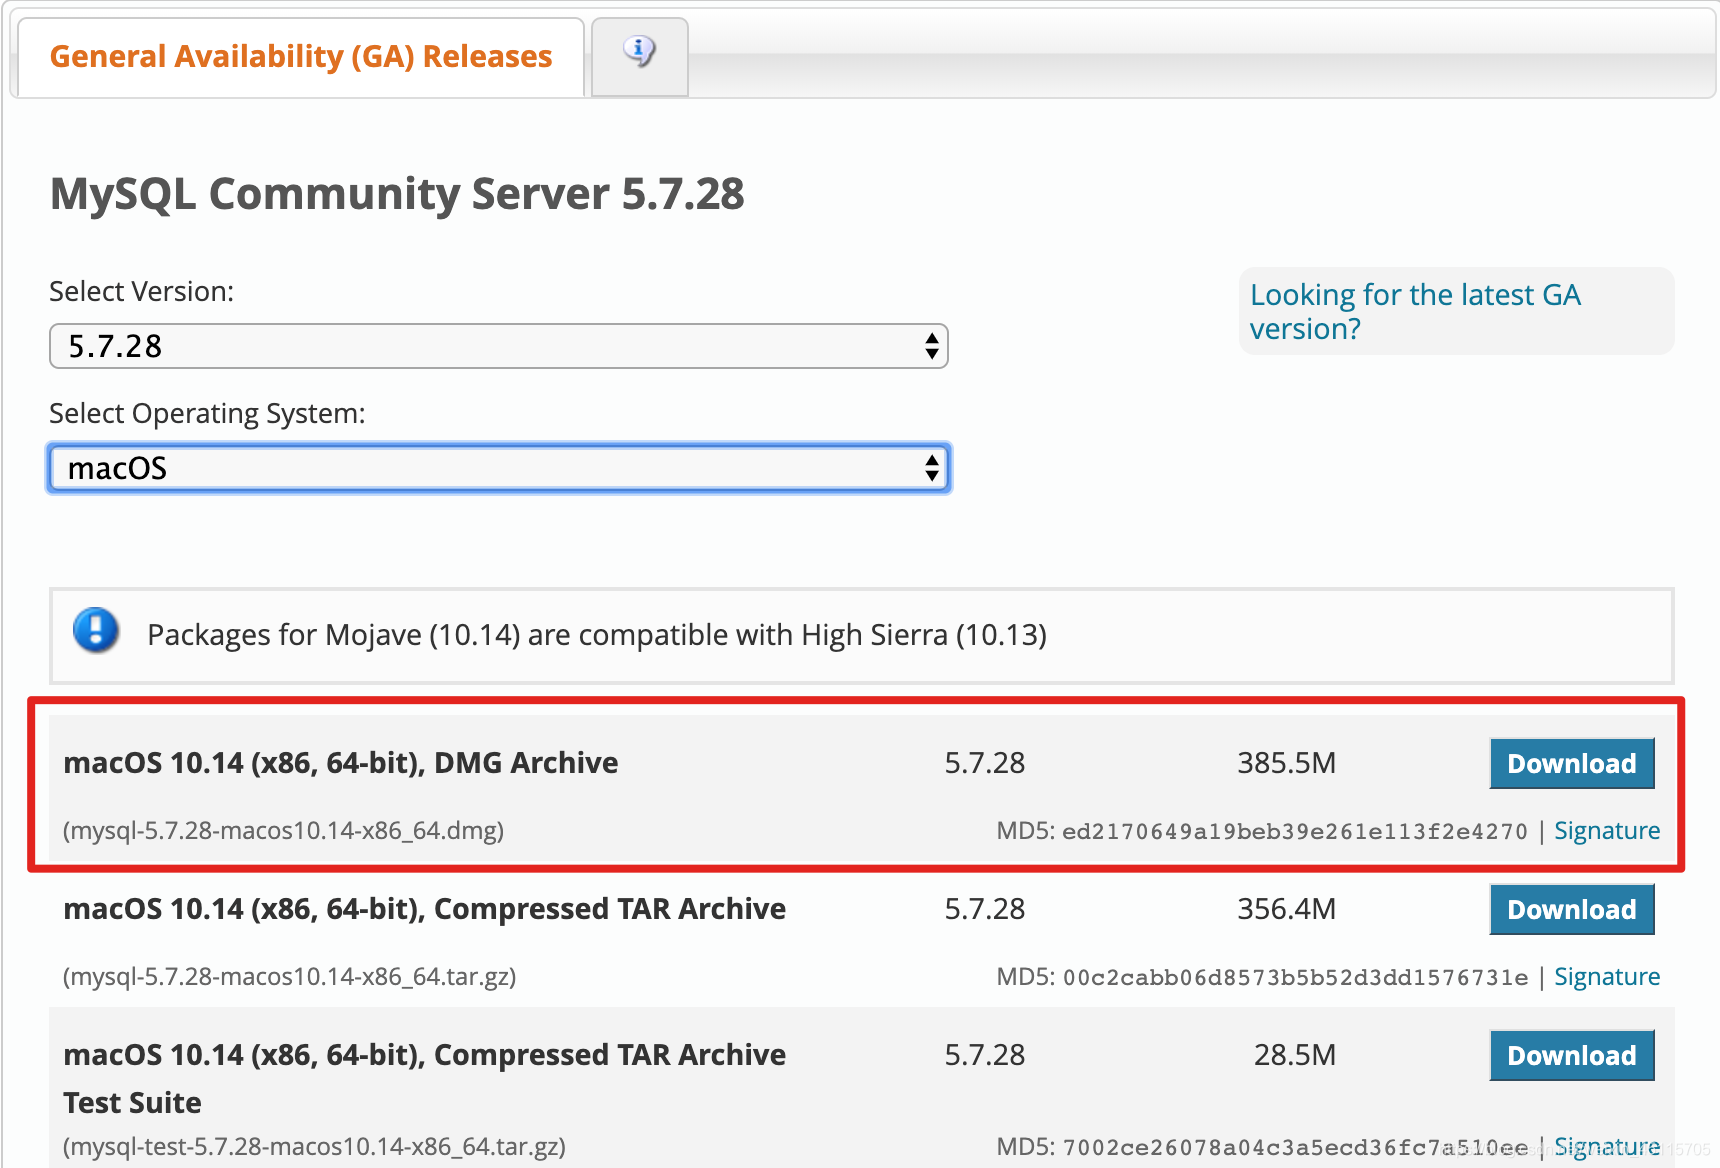Select the 'MySQL Community Server 5.7.28' heading
Image resolution: width=1720 pixels, height=1168 pixels.
click(397, 194)
